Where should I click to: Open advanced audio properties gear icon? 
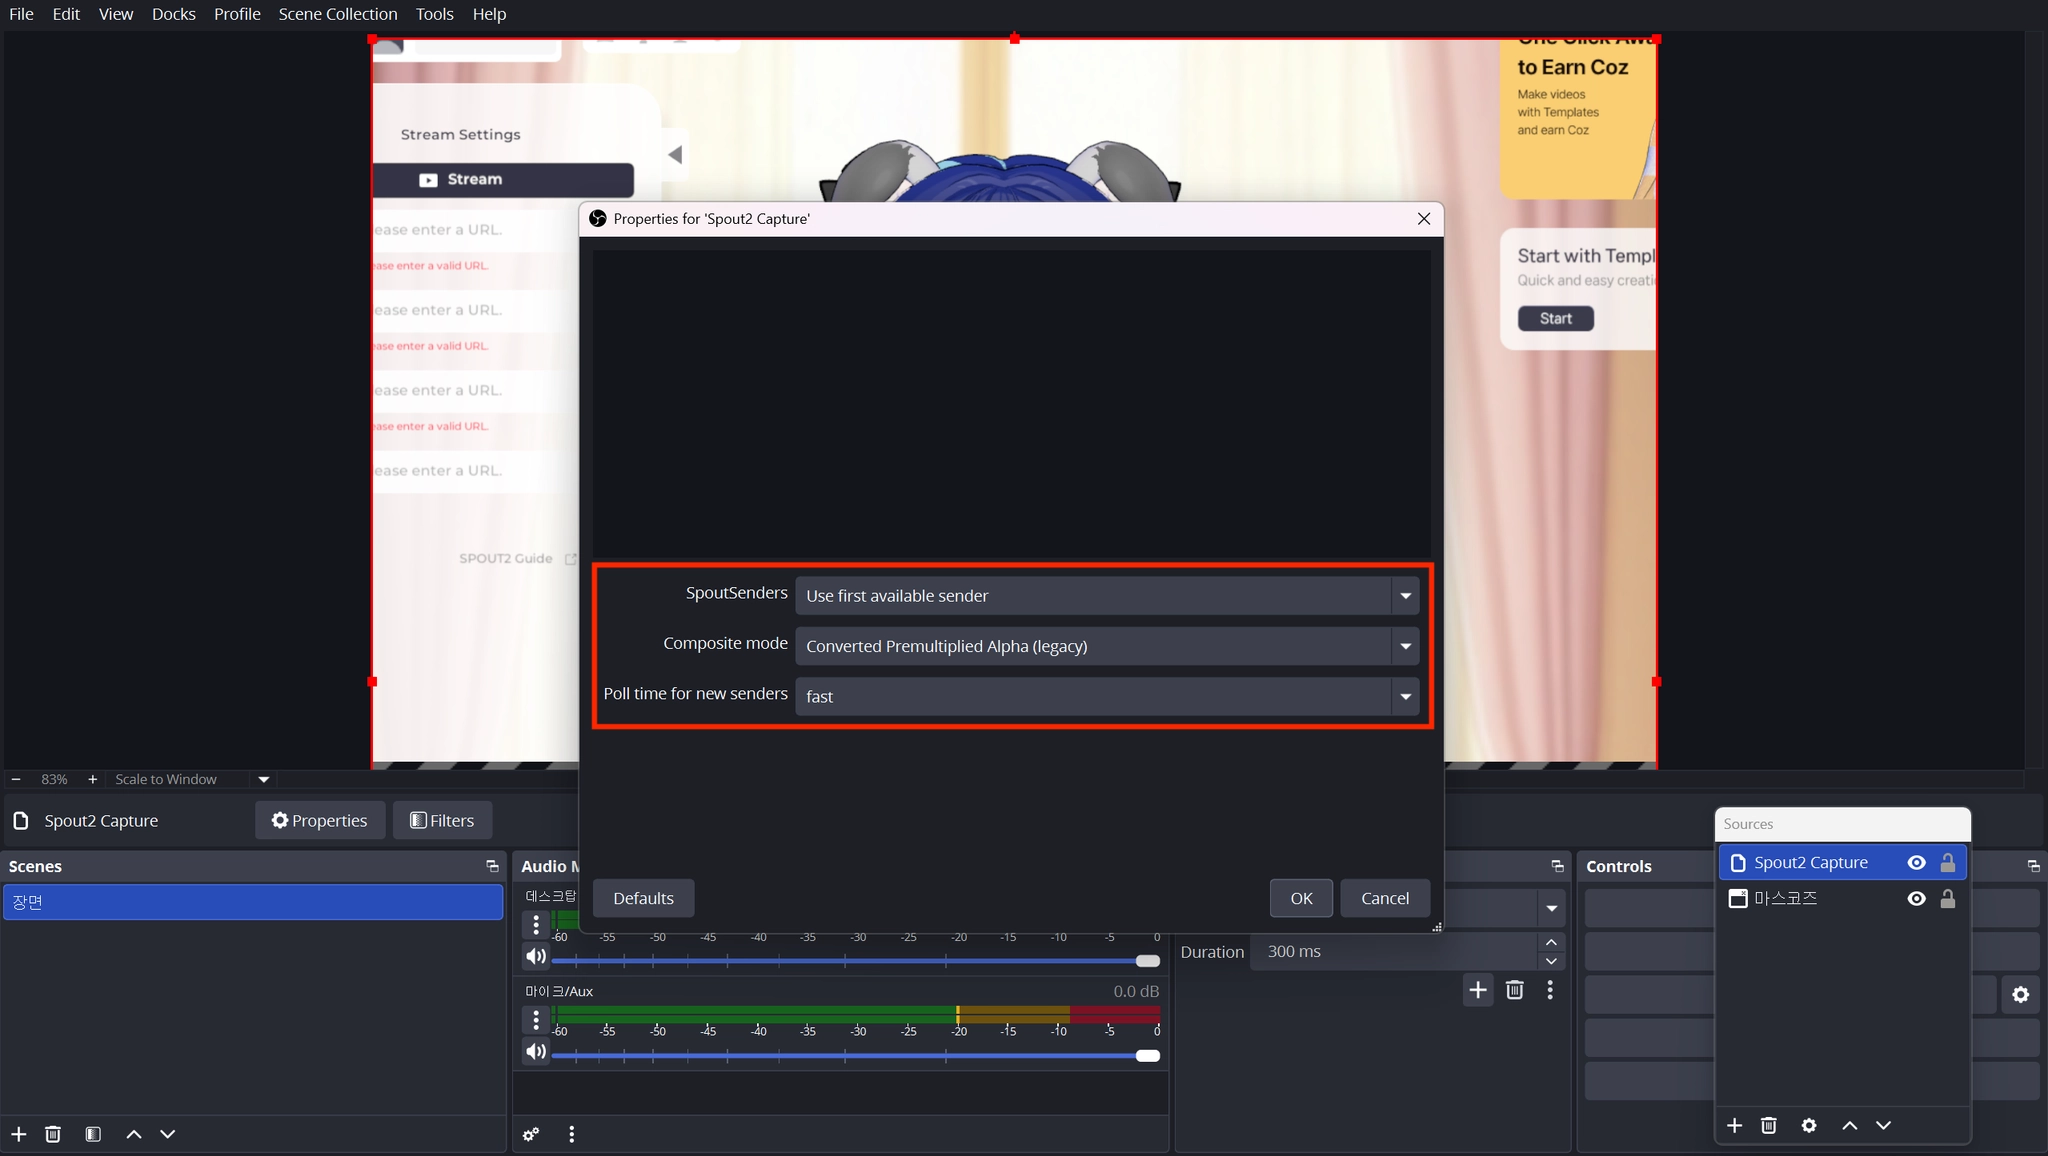(531, 1134)
